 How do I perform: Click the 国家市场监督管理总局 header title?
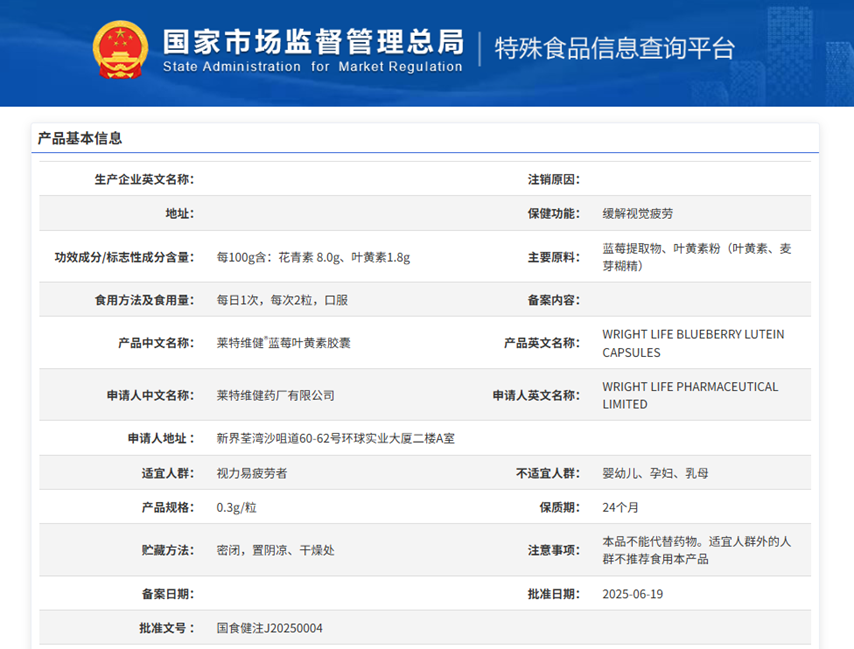(313, 41)
